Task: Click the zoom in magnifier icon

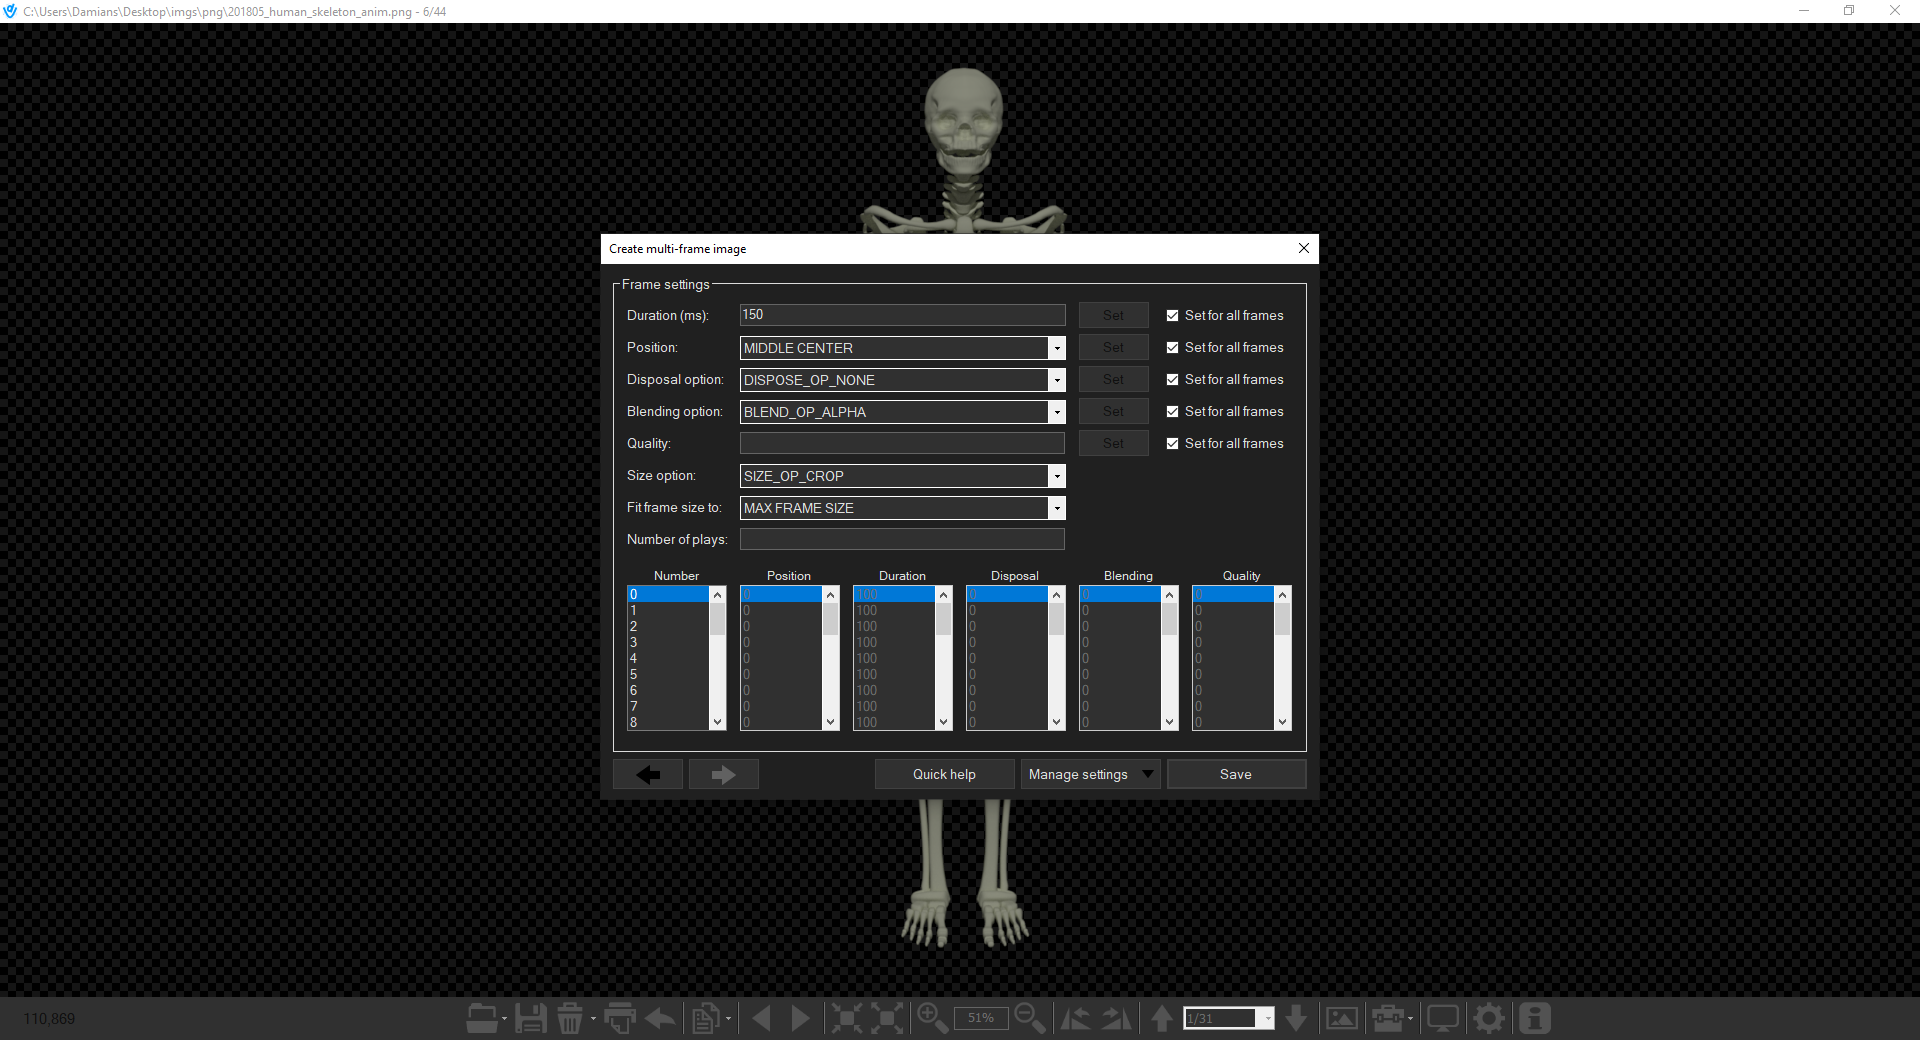Action: tap(932, 1018)
